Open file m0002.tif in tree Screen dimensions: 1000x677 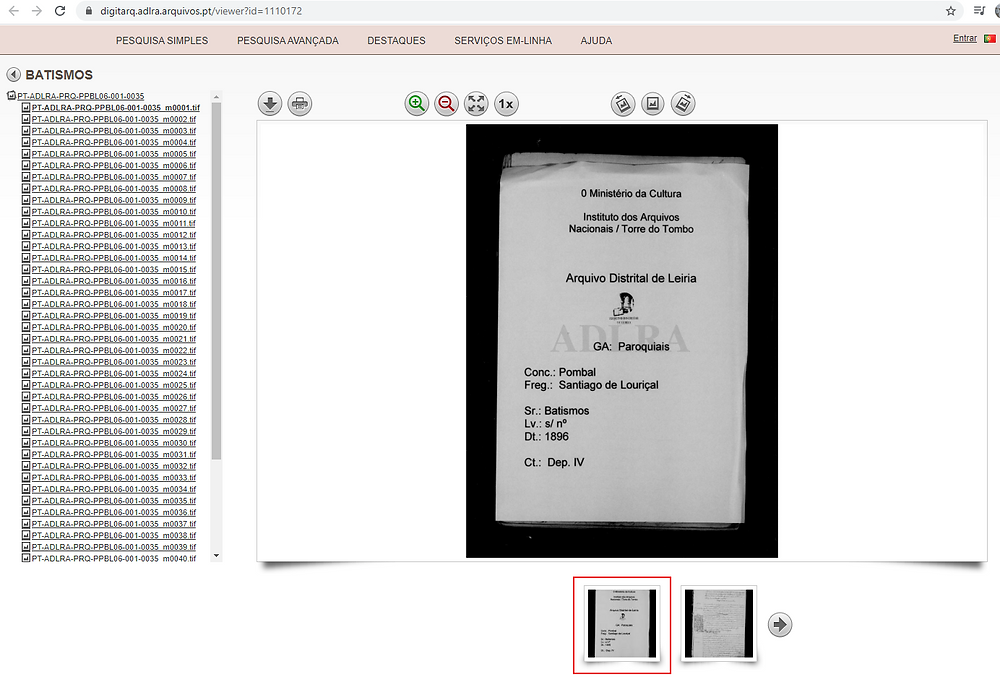tap(114, 119)
